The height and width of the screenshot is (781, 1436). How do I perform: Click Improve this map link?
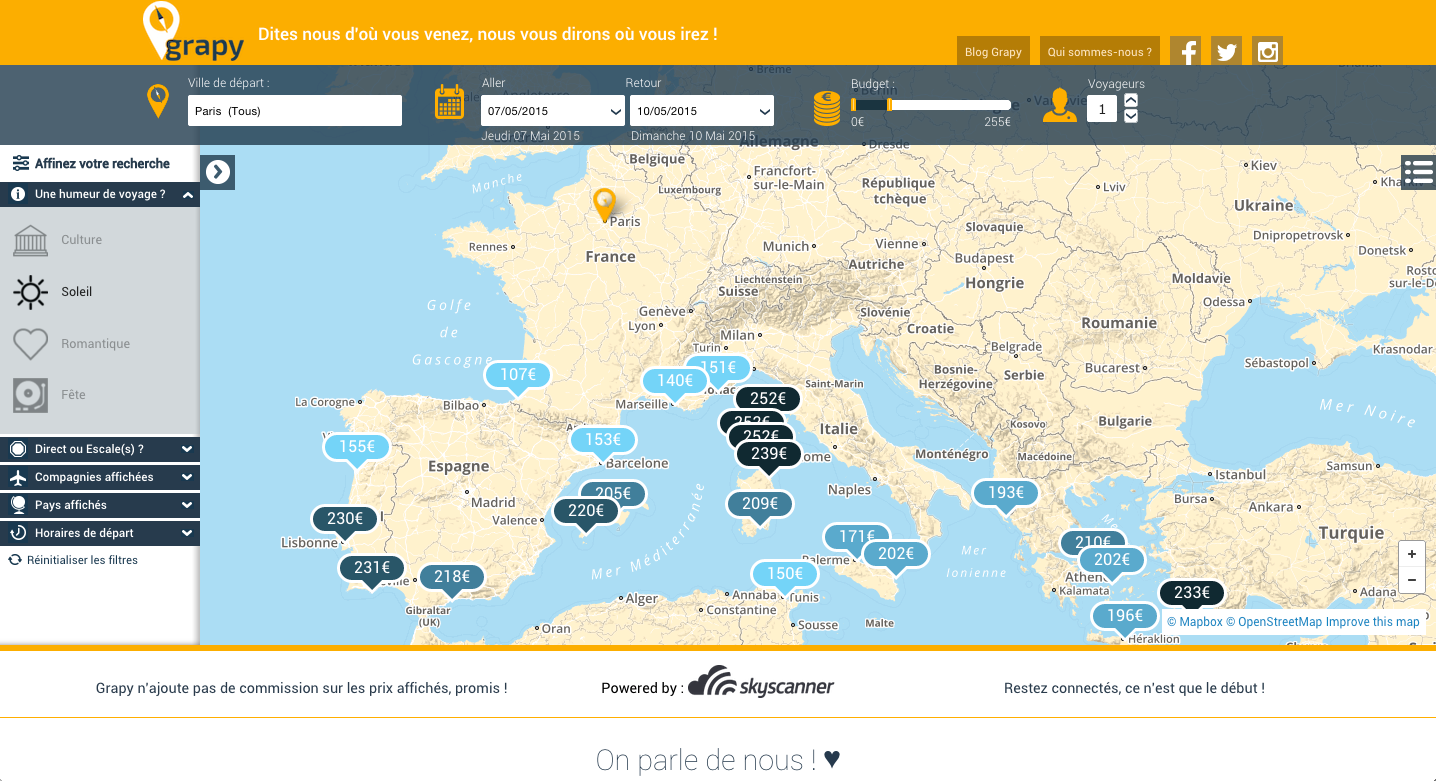[x=1373, y=622]
